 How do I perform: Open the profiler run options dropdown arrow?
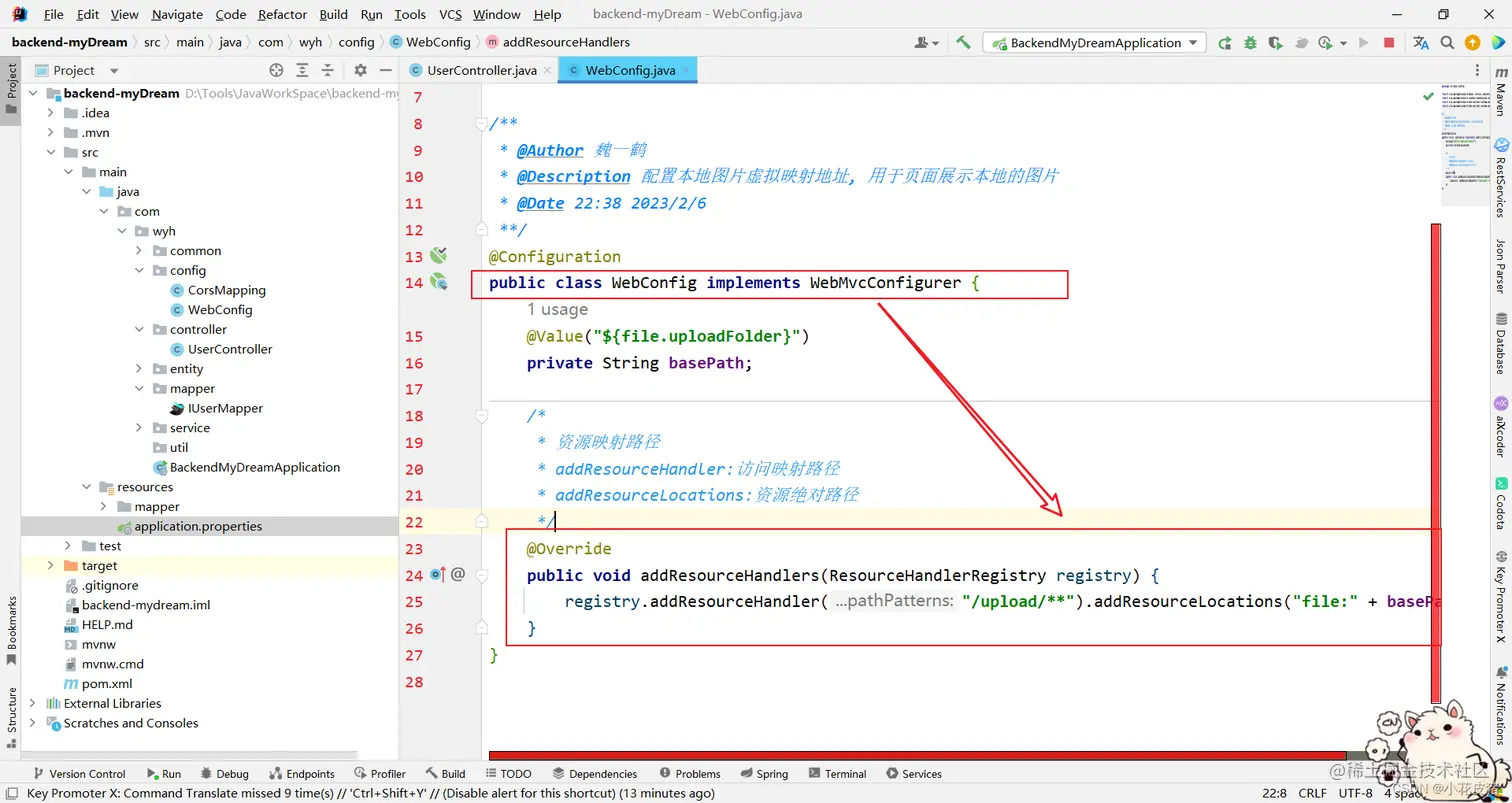point(1343,42)
